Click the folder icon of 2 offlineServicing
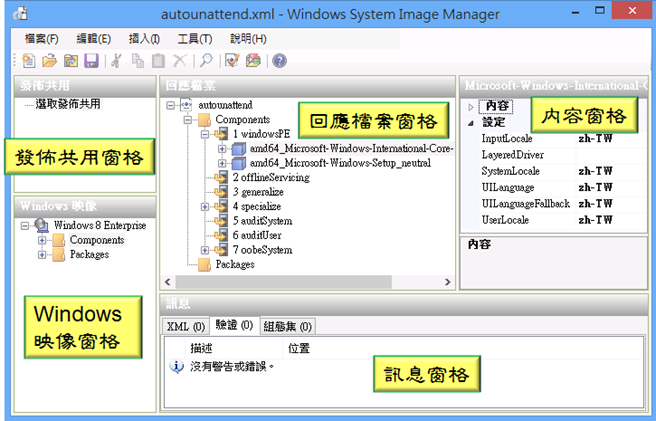 221,177
